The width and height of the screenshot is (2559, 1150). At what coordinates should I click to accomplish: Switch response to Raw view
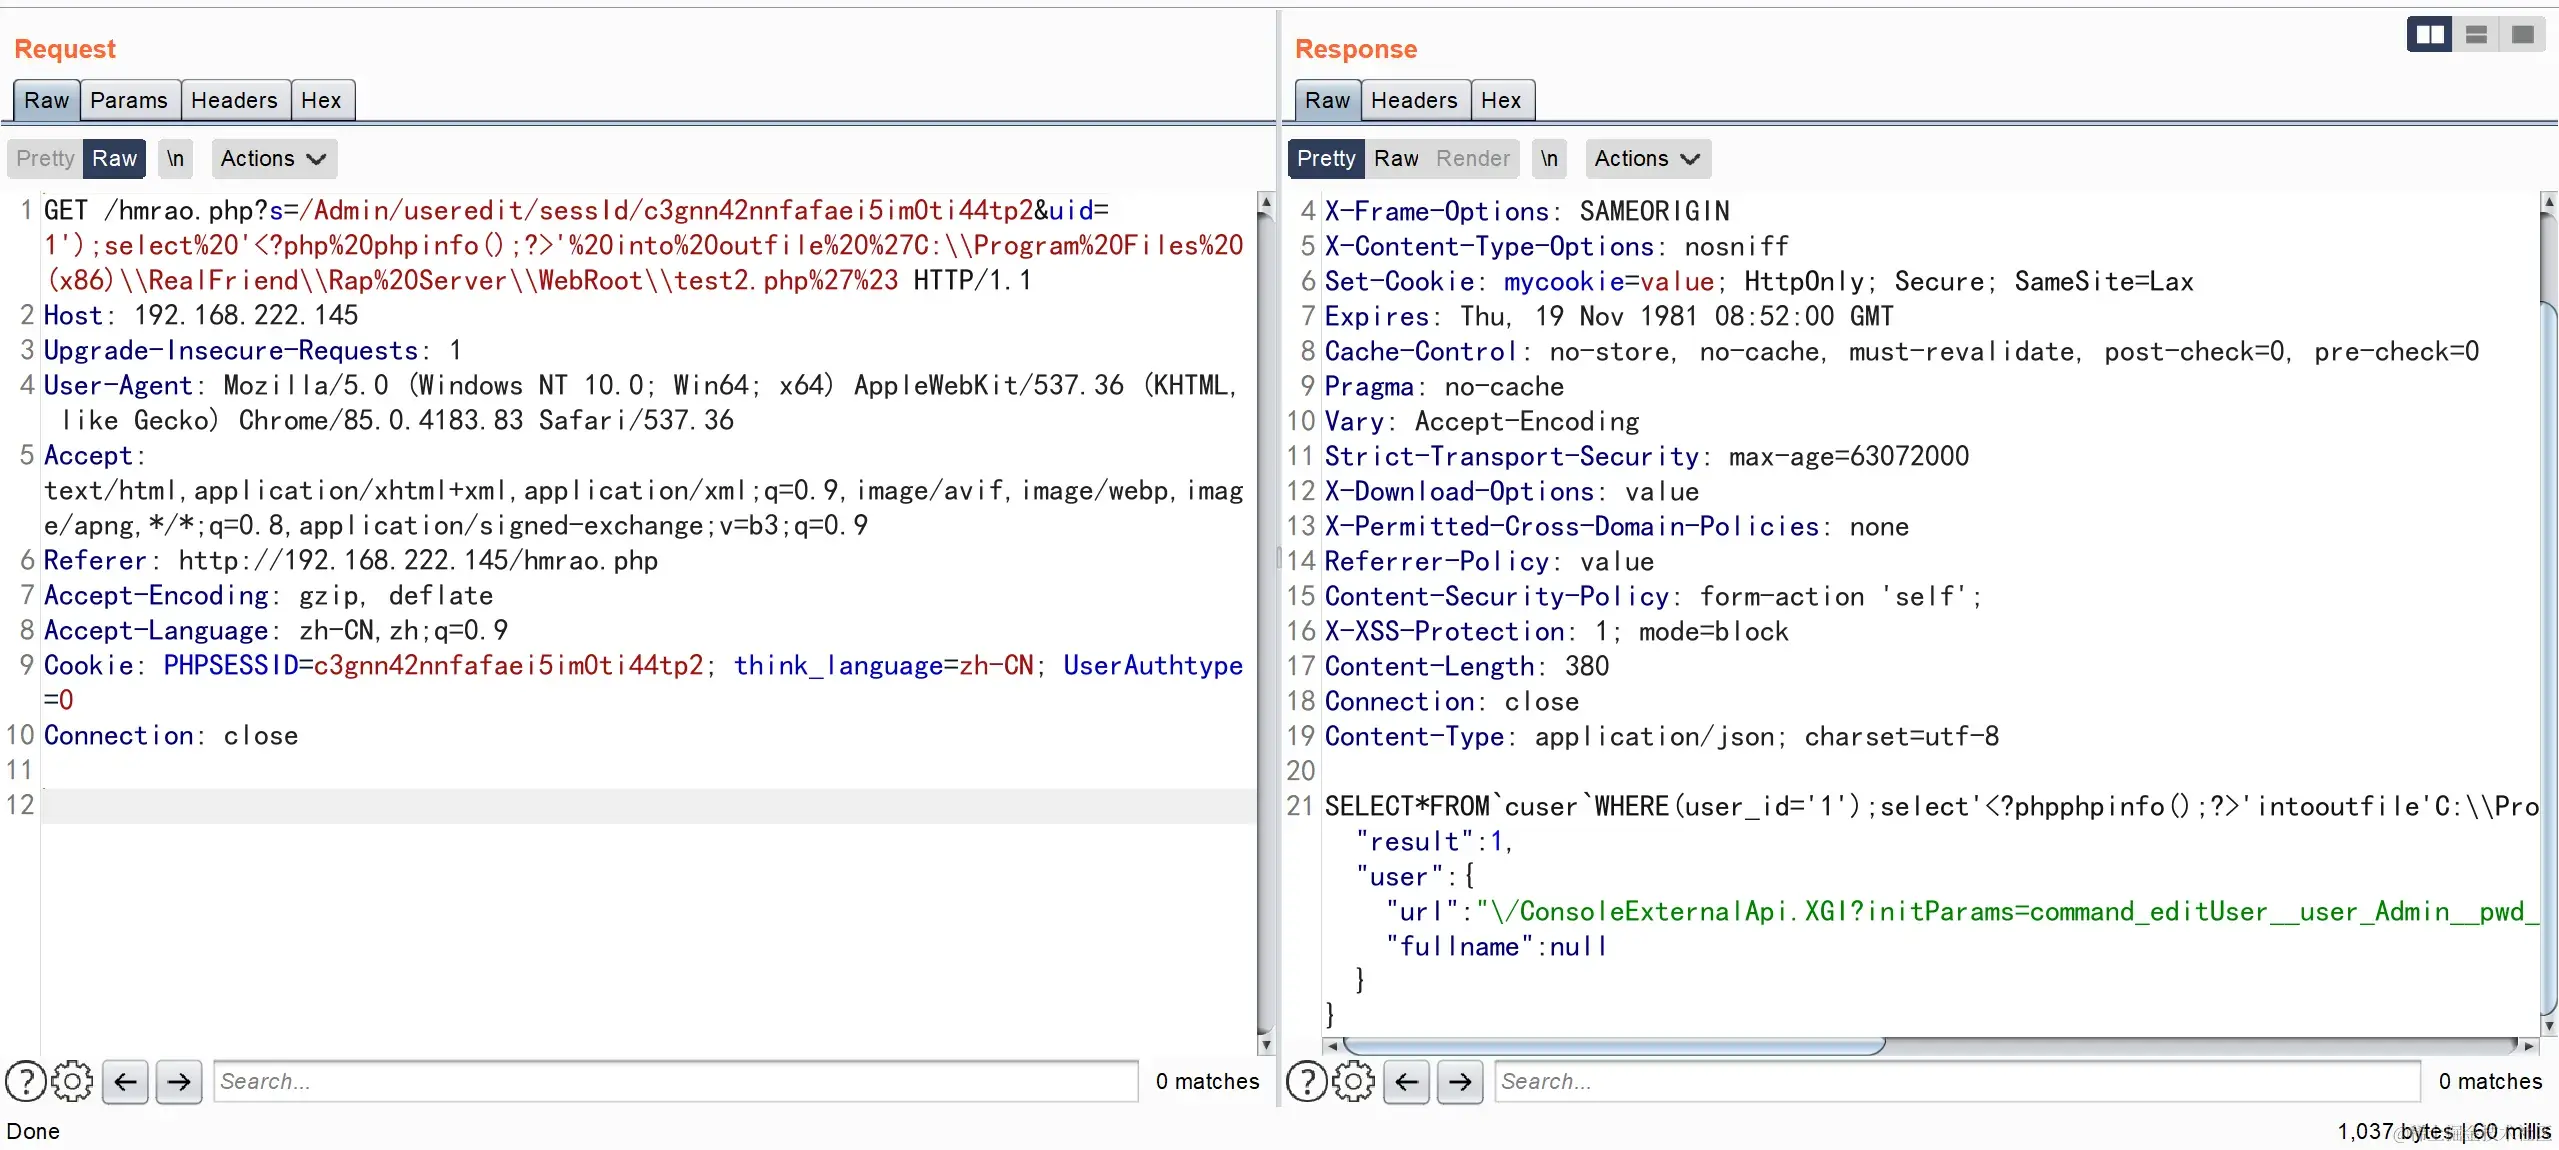[1396, 158]
